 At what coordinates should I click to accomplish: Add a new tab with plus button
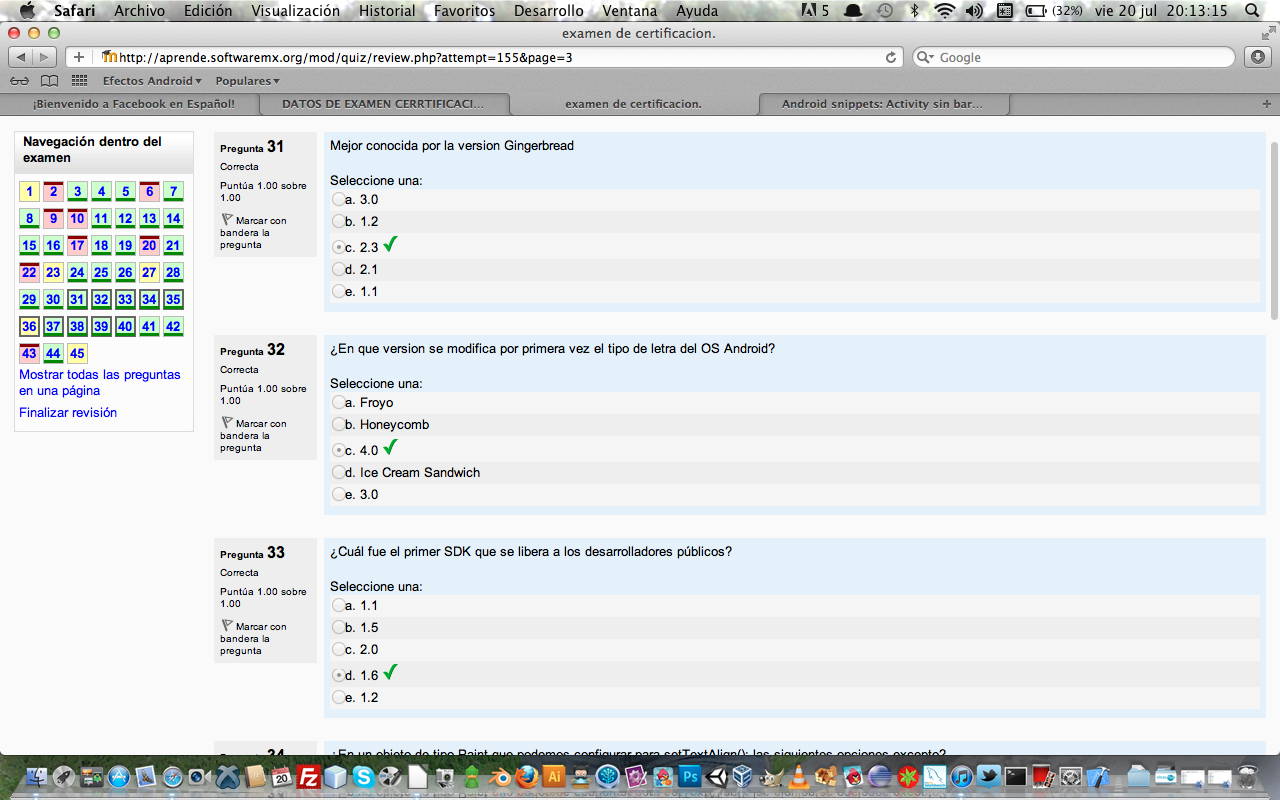point(1267,104)
